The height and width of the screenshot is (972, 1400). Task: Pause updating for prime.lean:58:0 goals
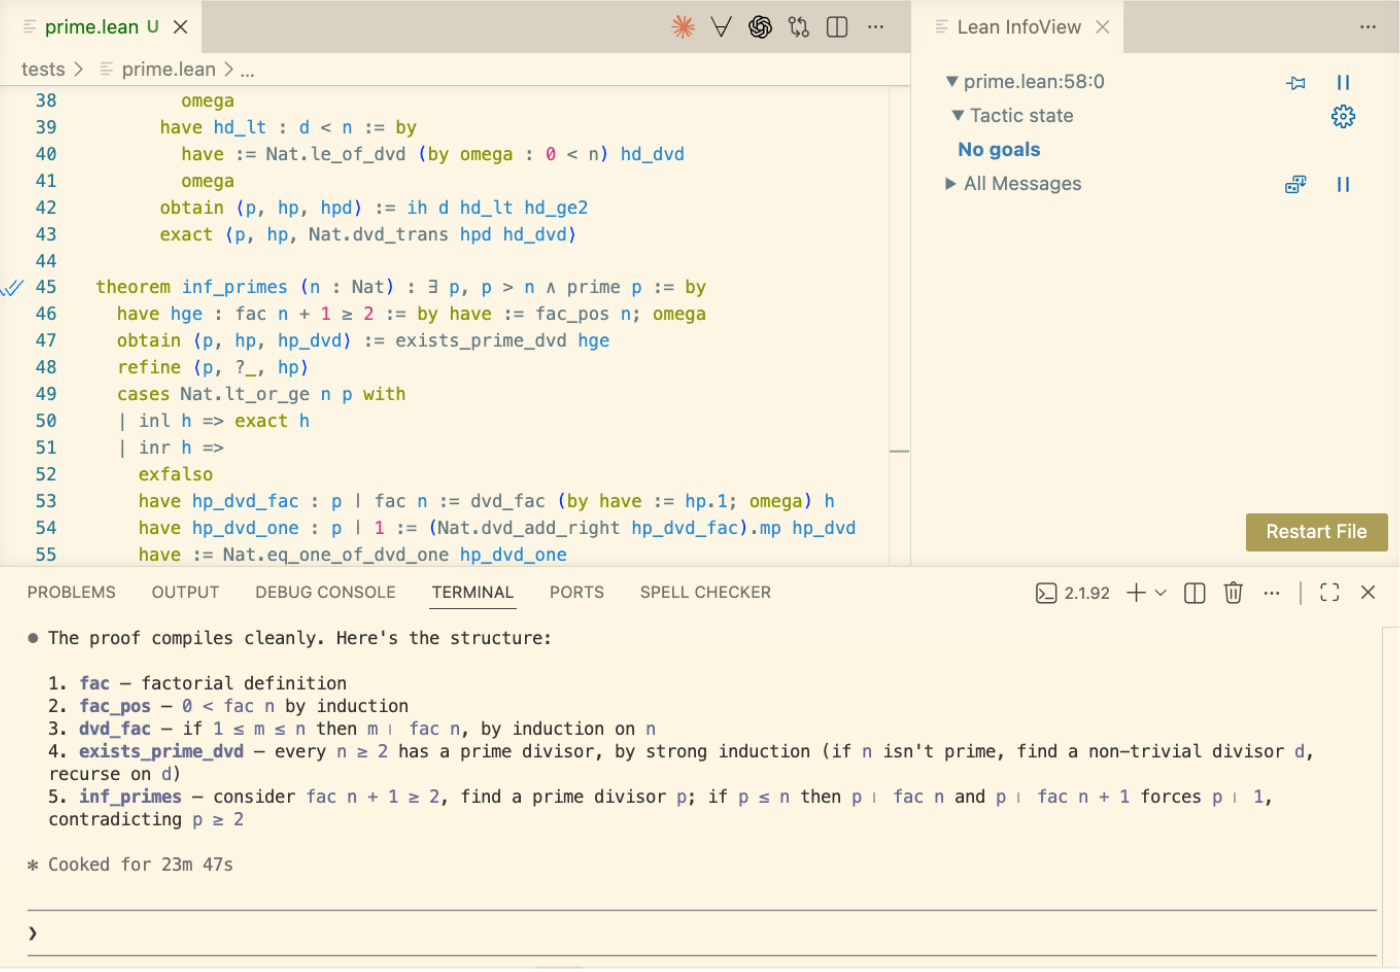pyautogui.click(x=1343, y=82)
